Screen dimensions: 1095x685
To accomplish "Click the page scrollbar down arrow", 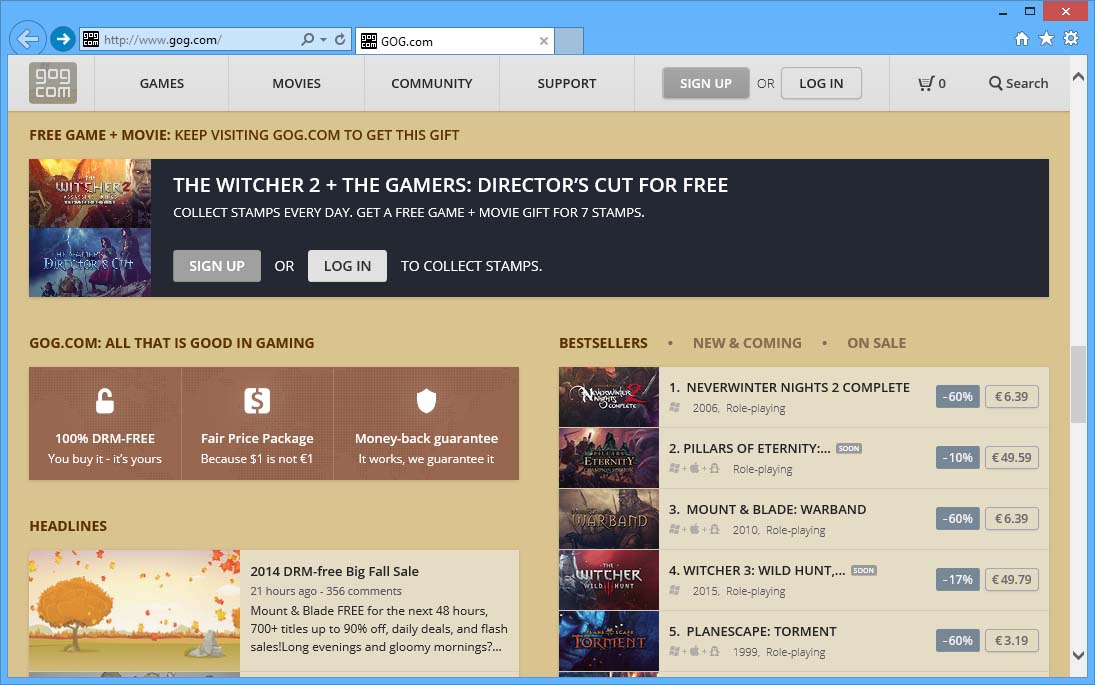I will pyautogui.click(x=1078, y=655).
